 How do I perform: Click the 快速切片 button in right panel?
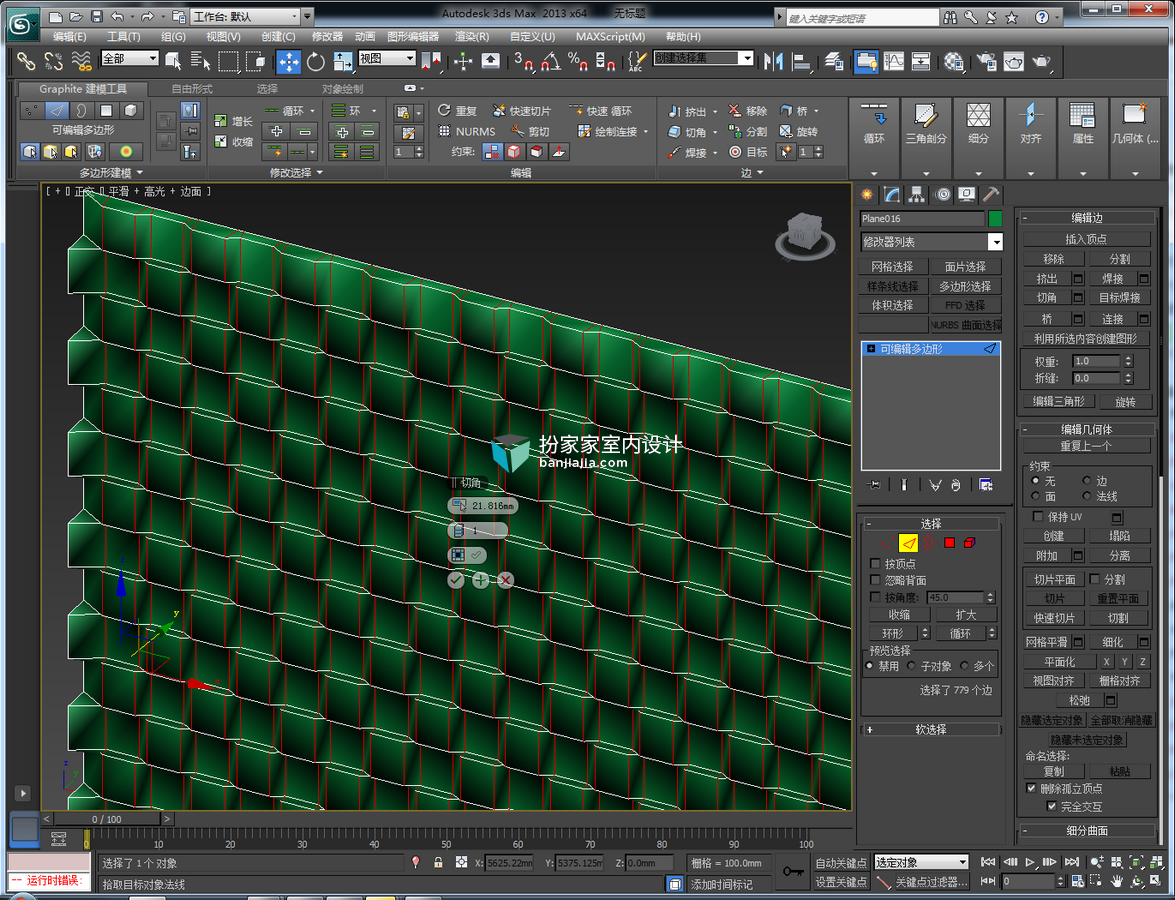[1054, 618]
